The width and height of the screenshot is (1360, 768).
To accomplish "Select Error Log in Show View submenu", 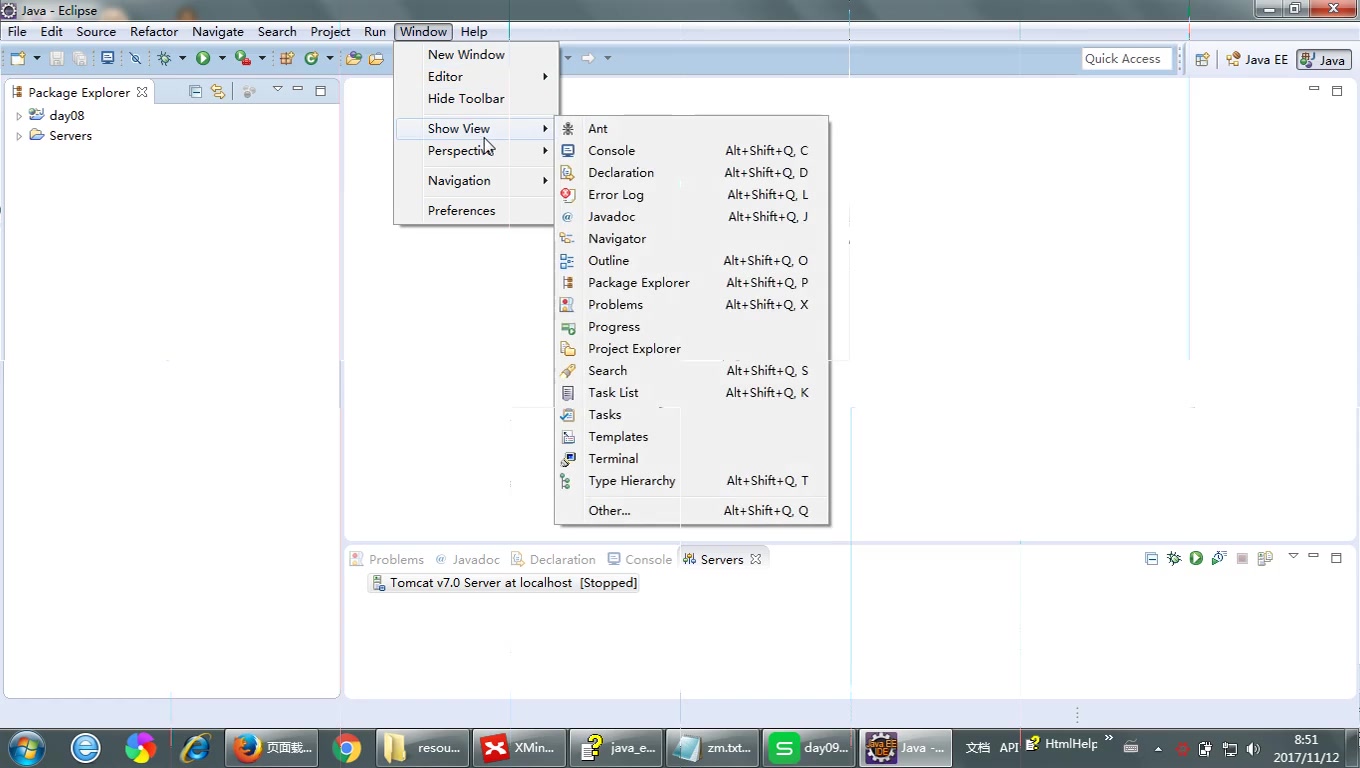I will pos(691,195).
